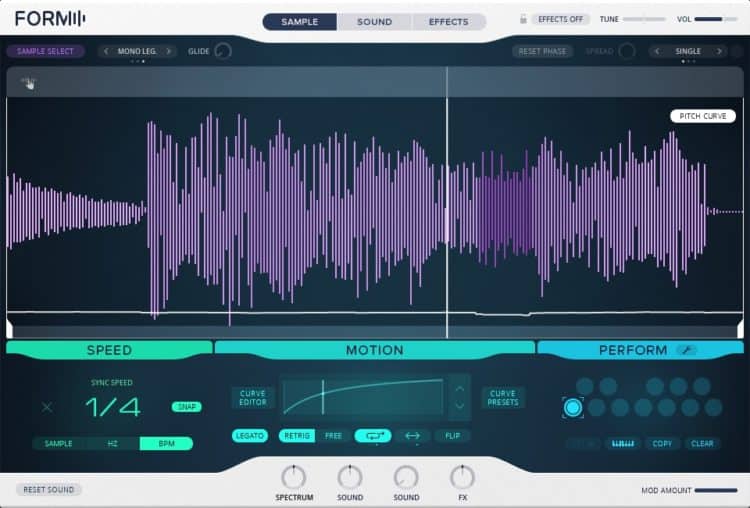Switch speed unit to BPM
Viewport: 750px width, 508px height.
pyautogui.click(x=166, y=443)
